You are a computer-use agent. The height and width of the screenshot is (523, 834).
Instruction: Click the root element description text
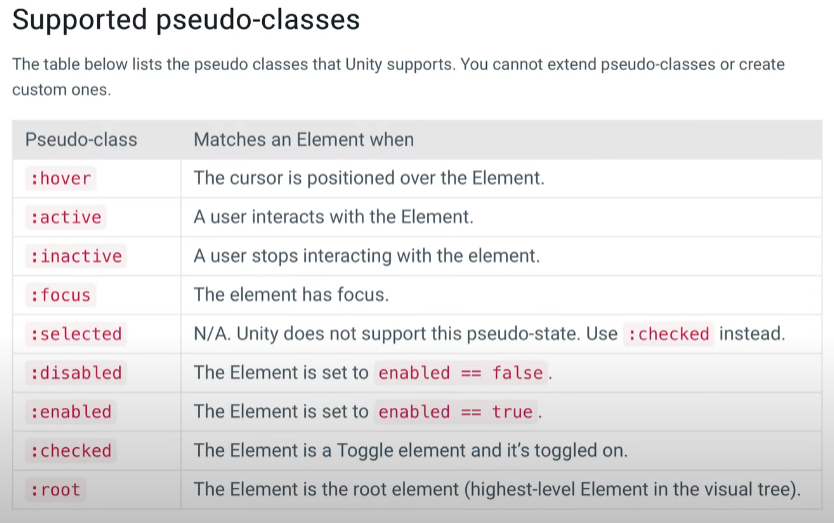pos(497,490)
